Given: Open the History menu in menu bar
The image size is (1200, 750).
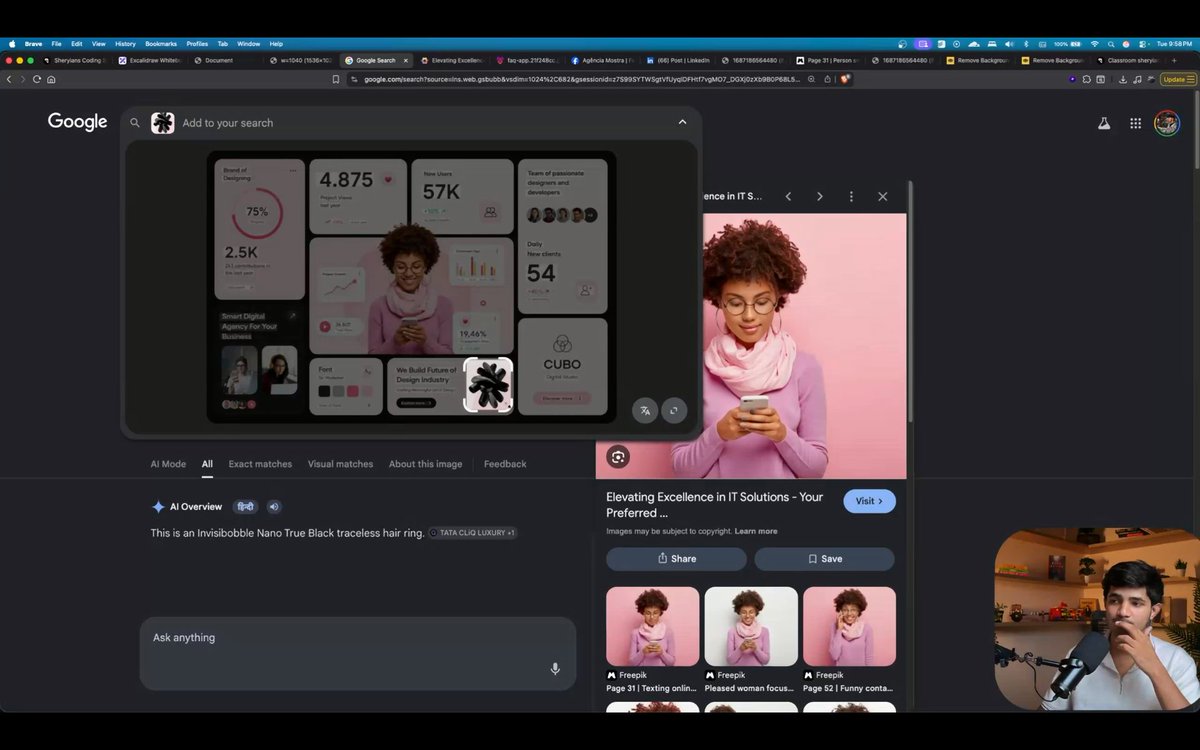Looking at the screenshot, I should click(x=125, y=44).
